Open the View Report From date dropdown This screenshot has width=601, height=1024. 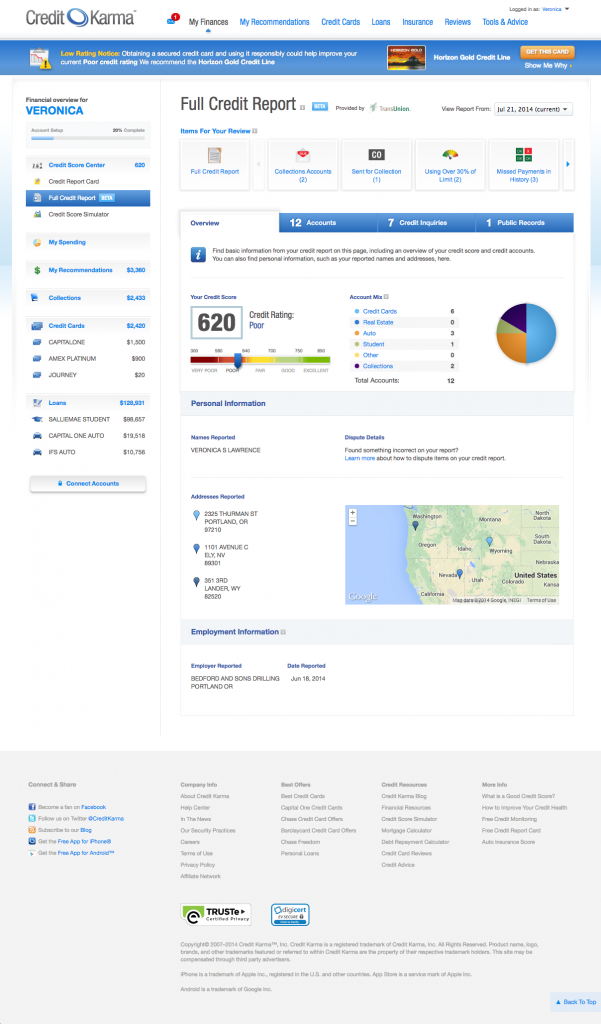pos(533,109)
